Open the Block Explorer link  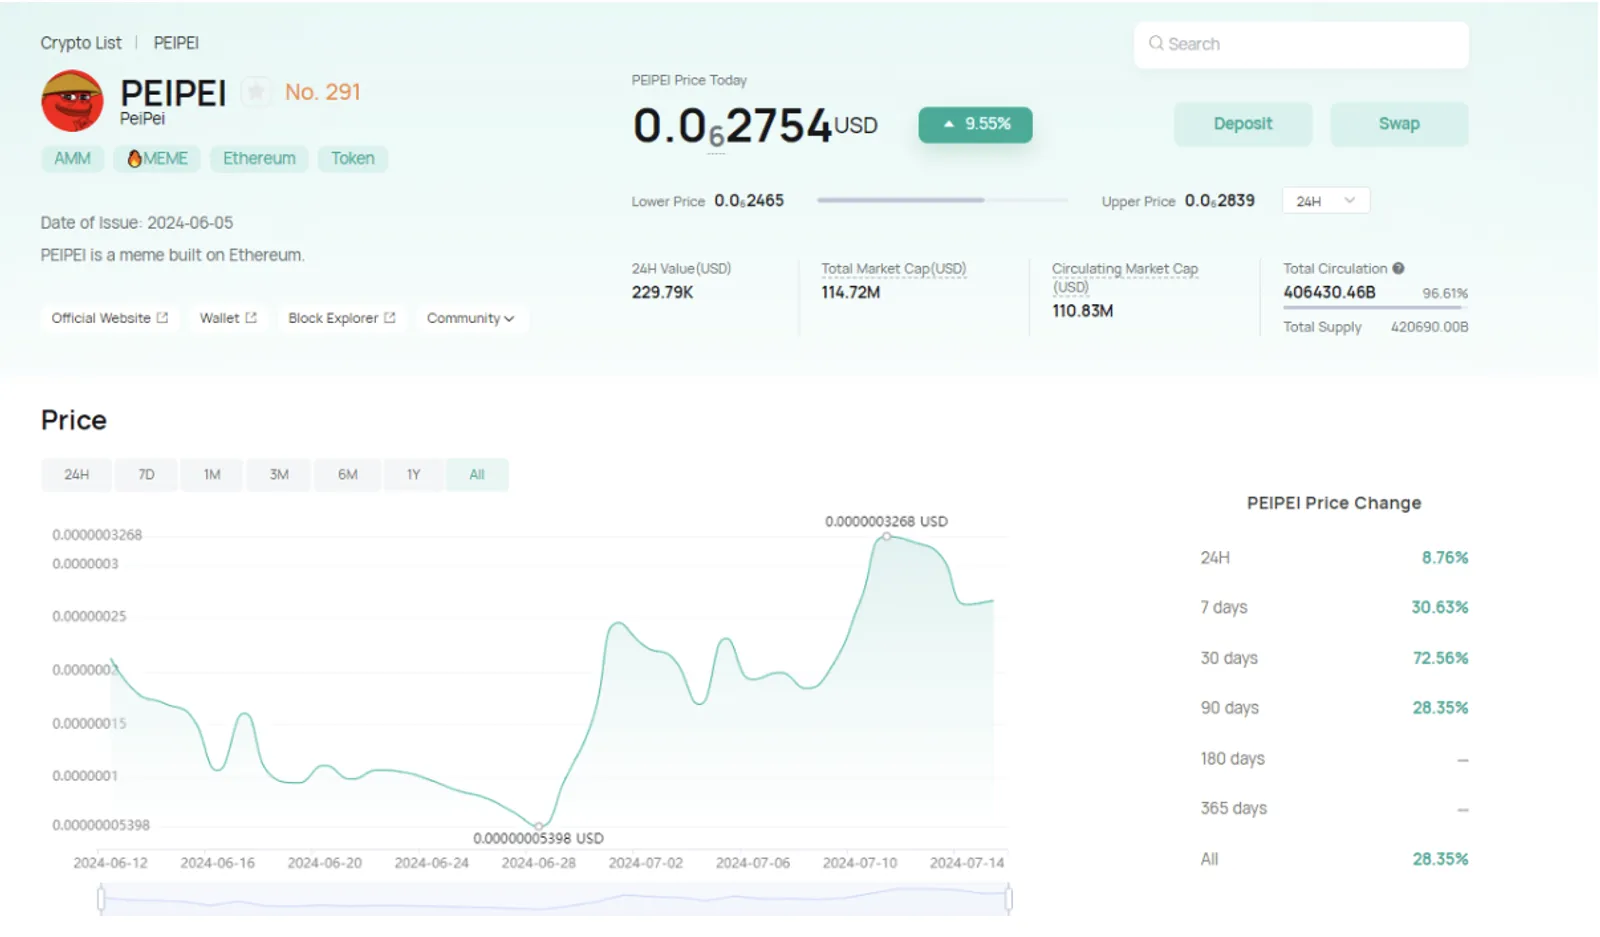[x=342, y=318]
